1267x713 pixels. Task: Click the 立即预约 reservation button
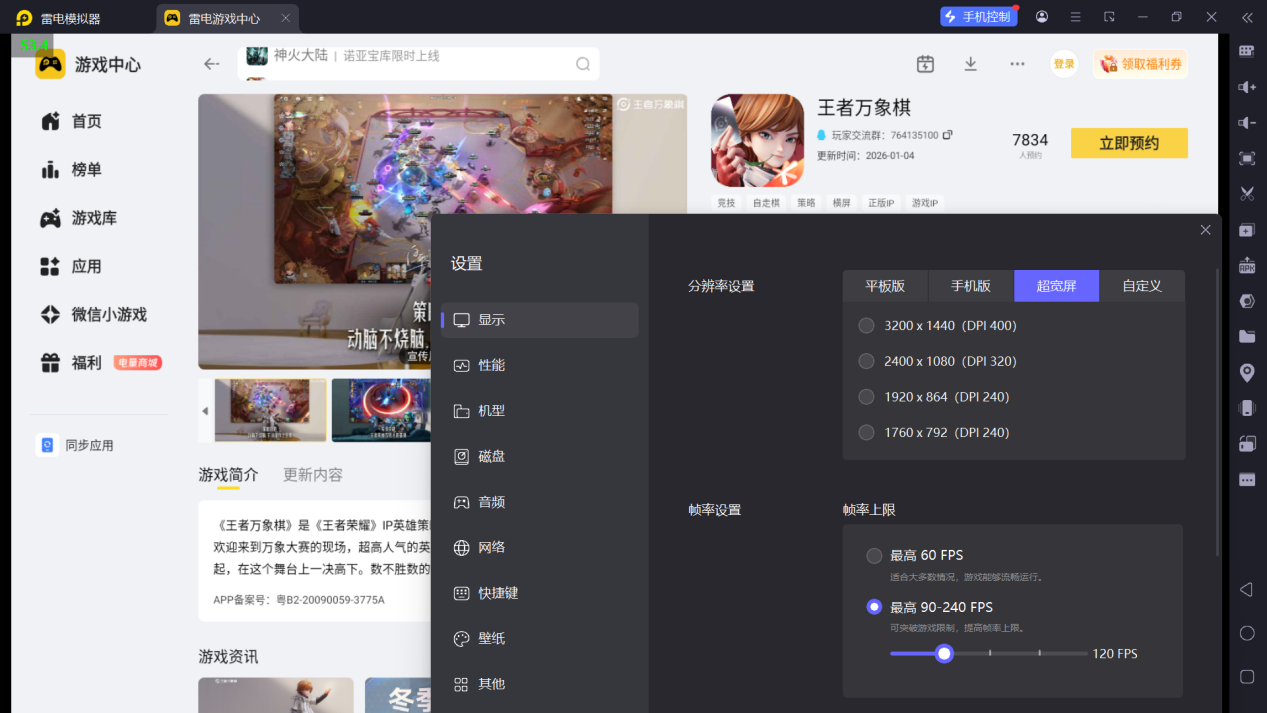tap(1128, 142)
